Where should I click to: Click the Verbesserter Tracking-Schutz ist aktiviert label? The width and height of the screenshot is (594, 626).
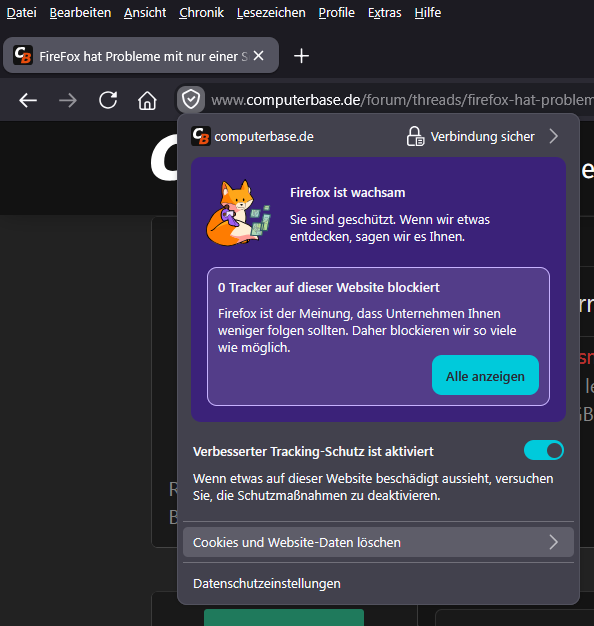click(x=313, y=452)
